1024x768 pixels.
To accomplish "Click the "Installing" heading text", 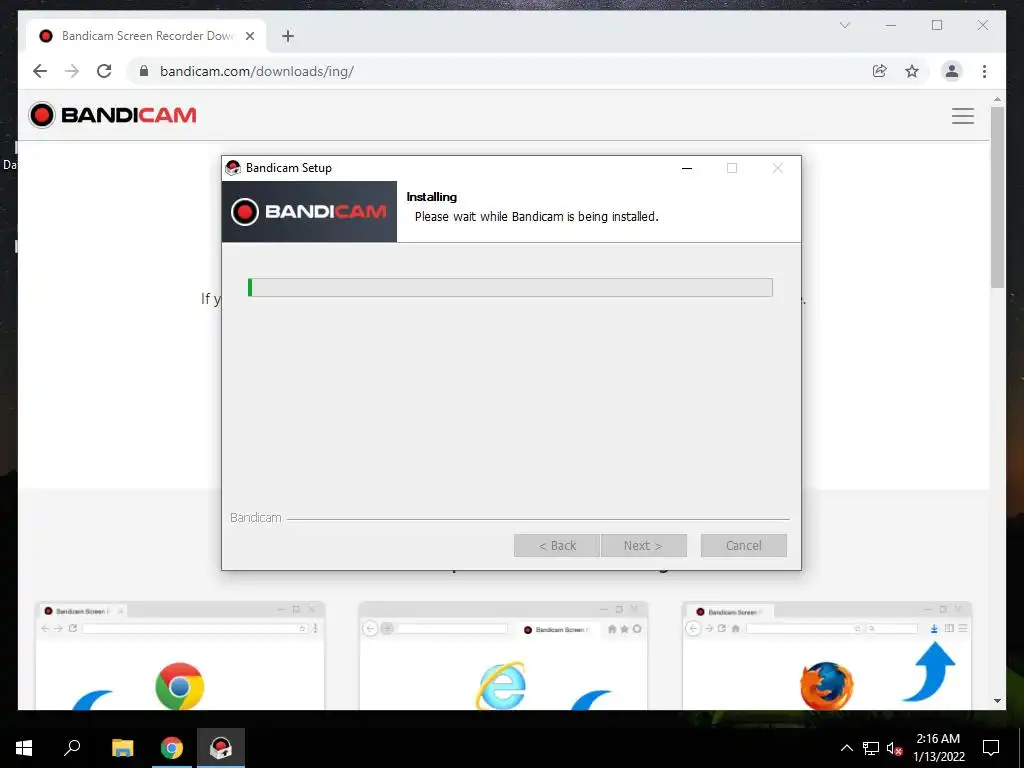I will 432,197.
